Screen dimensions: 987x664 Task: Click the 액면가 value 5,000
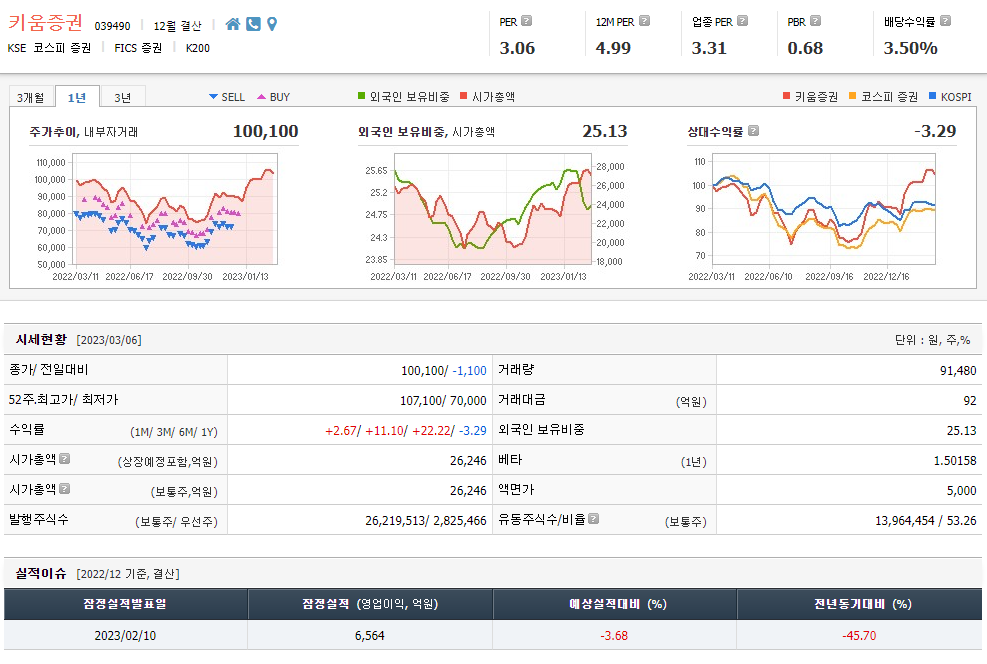[x=962, y=490]
